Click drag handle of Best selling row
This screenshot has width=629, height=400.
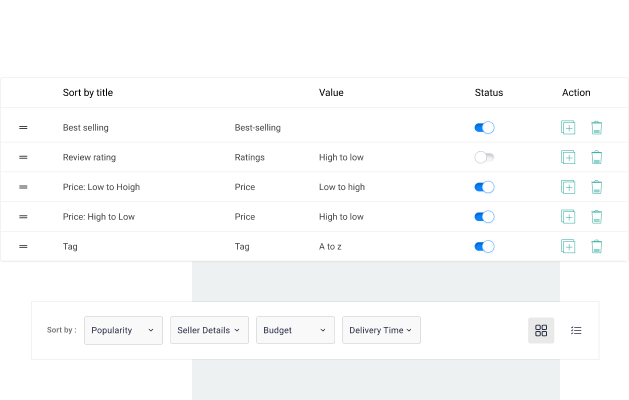(23, 128)
